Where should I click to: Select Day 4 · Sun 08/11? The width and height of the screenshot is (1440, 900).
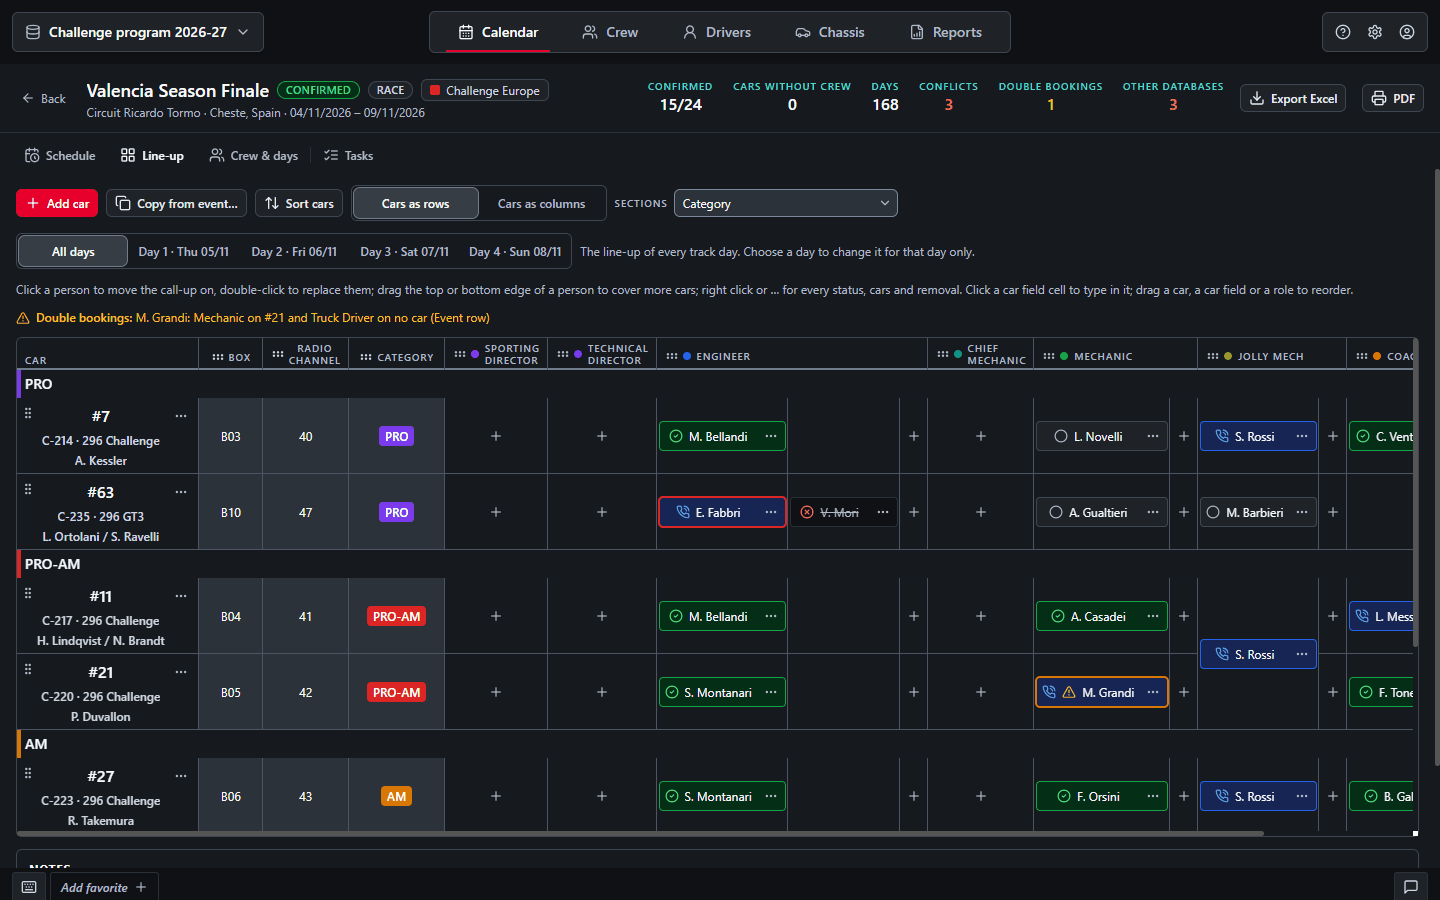tap(515, 251)
